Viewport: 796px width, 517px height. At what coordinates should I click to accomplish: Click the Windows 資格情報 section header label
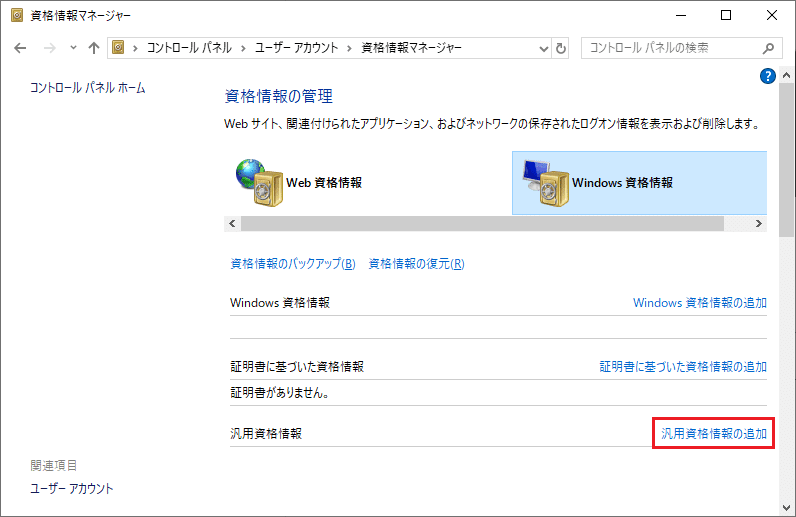pyautogui.click(x=280, y=303)
